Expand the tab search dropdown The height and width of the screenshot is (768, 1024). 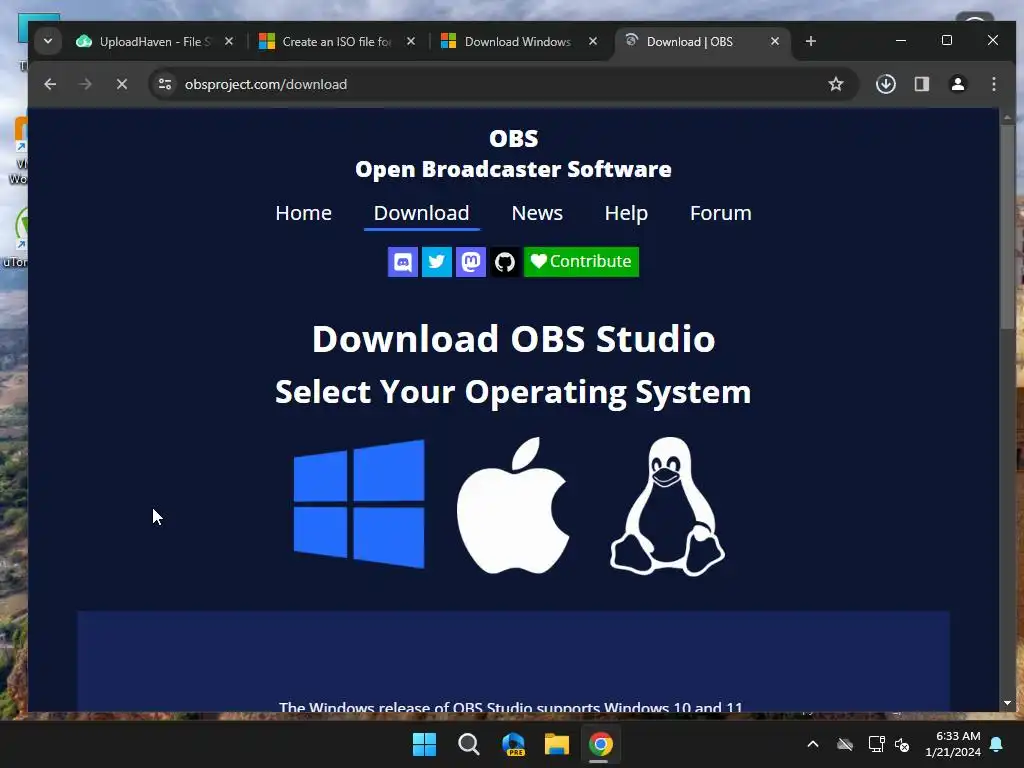pyautogui.click(x=48, y=41)
